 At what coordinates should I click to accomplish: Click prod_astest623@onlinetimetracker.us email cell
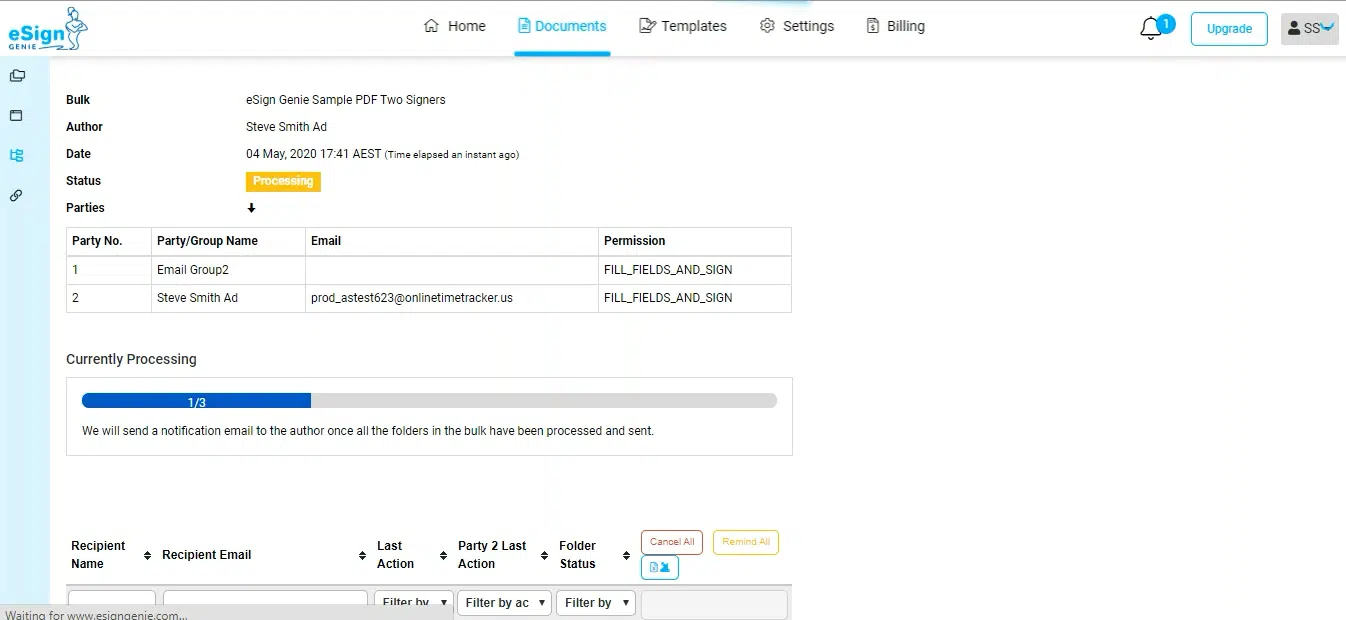point(452,298)
